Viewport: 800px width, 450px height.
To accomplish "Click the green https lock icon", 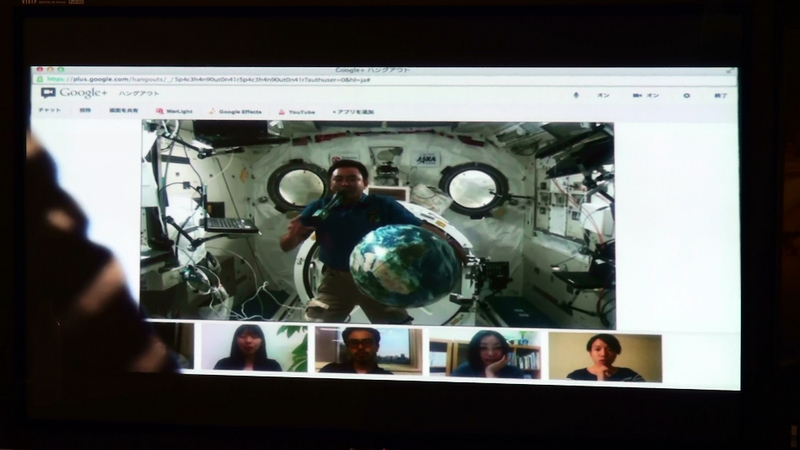I will click(39, 79).
